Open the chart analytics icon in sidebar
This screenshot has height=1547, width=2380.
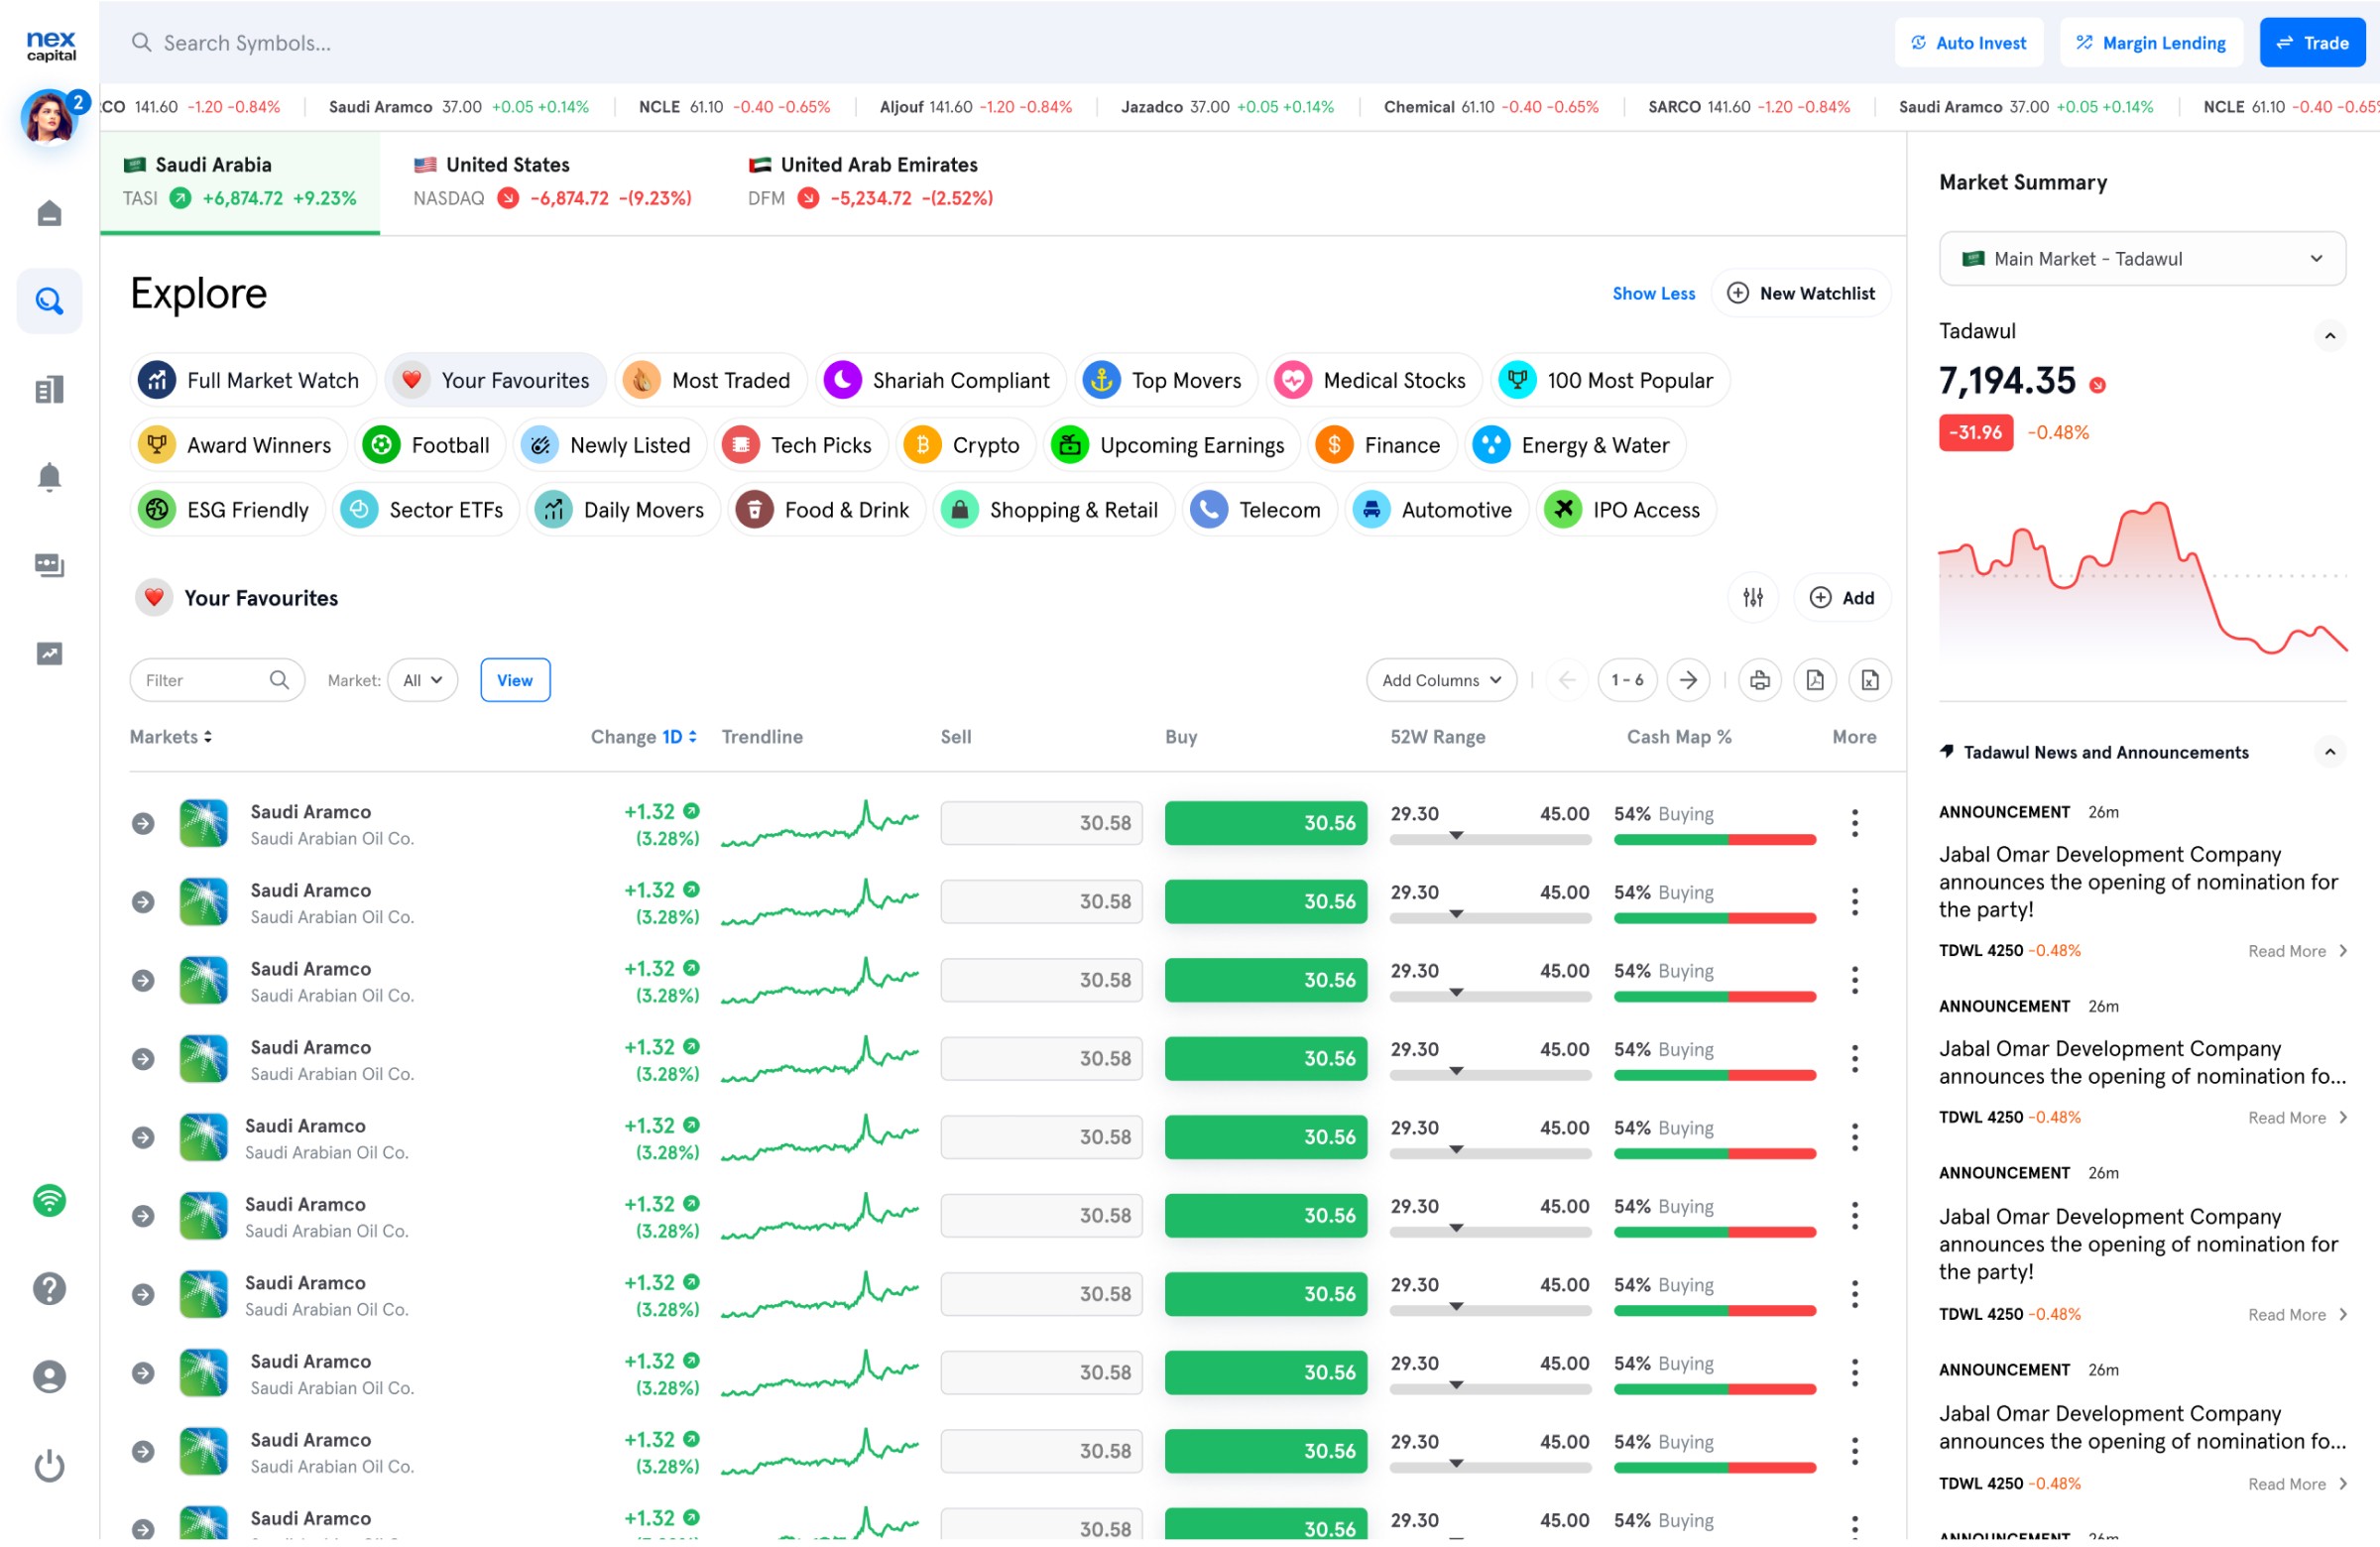click(x=49, y=654)
